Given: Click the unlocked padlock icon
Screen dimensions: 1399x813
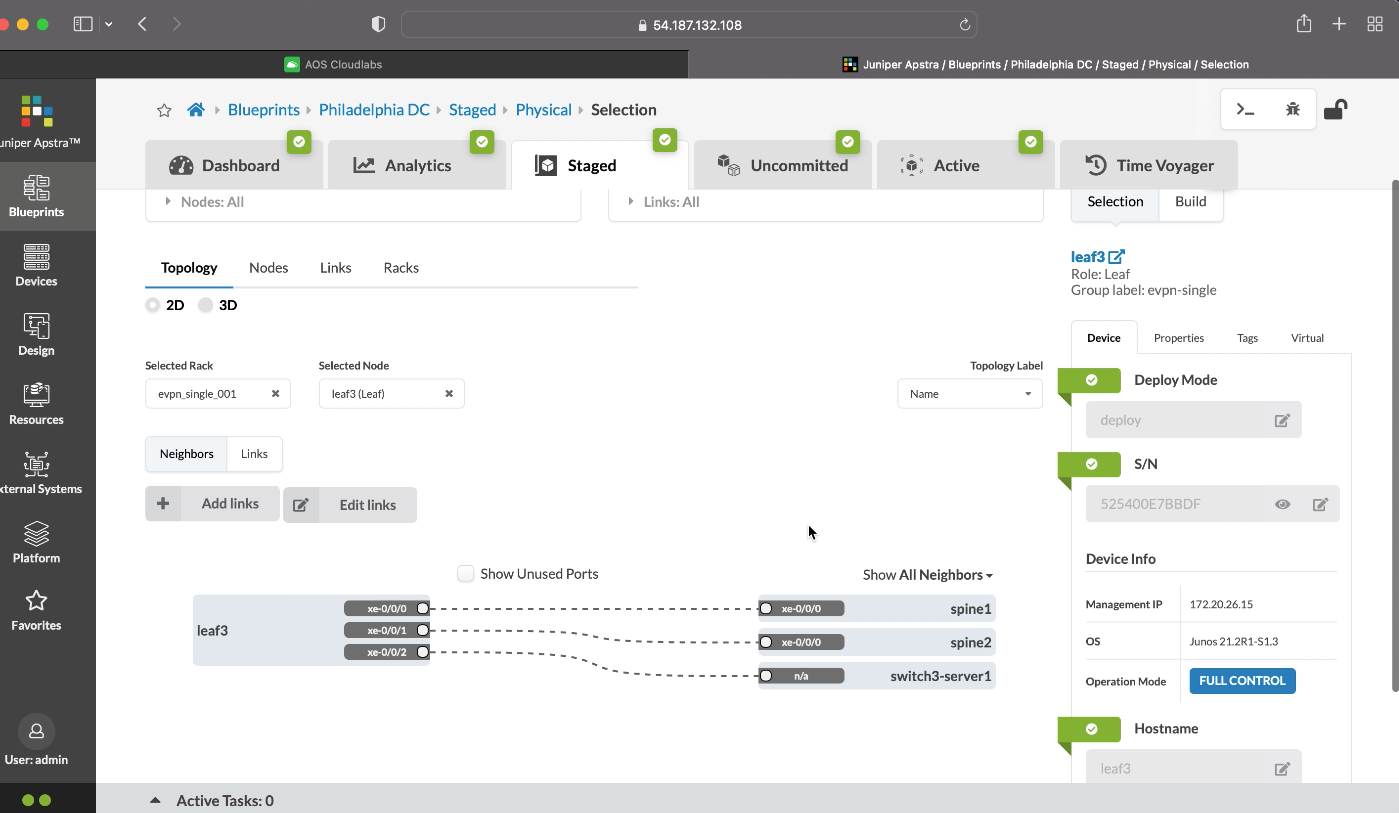Looking at the screenshot, I should point(1335,109).
